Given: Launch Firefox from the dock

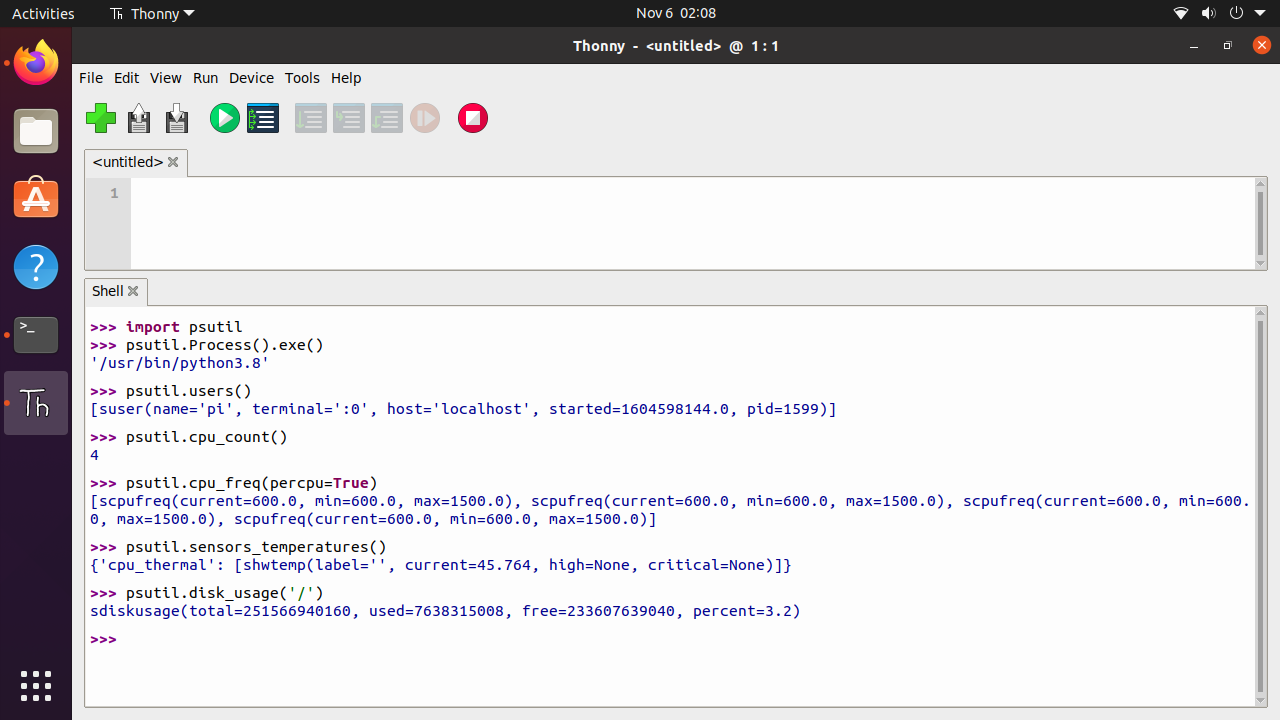Looking at the screenshot, I should point(36,62).
